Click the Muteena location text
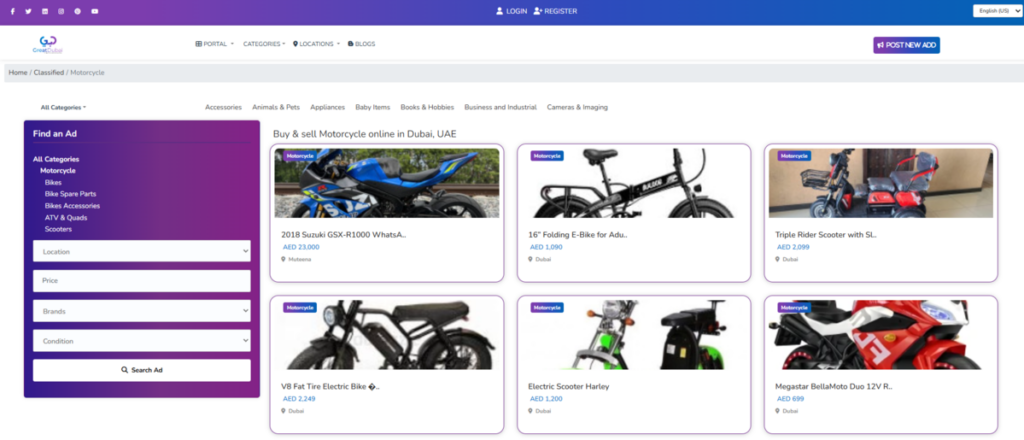 pos(300,259)
